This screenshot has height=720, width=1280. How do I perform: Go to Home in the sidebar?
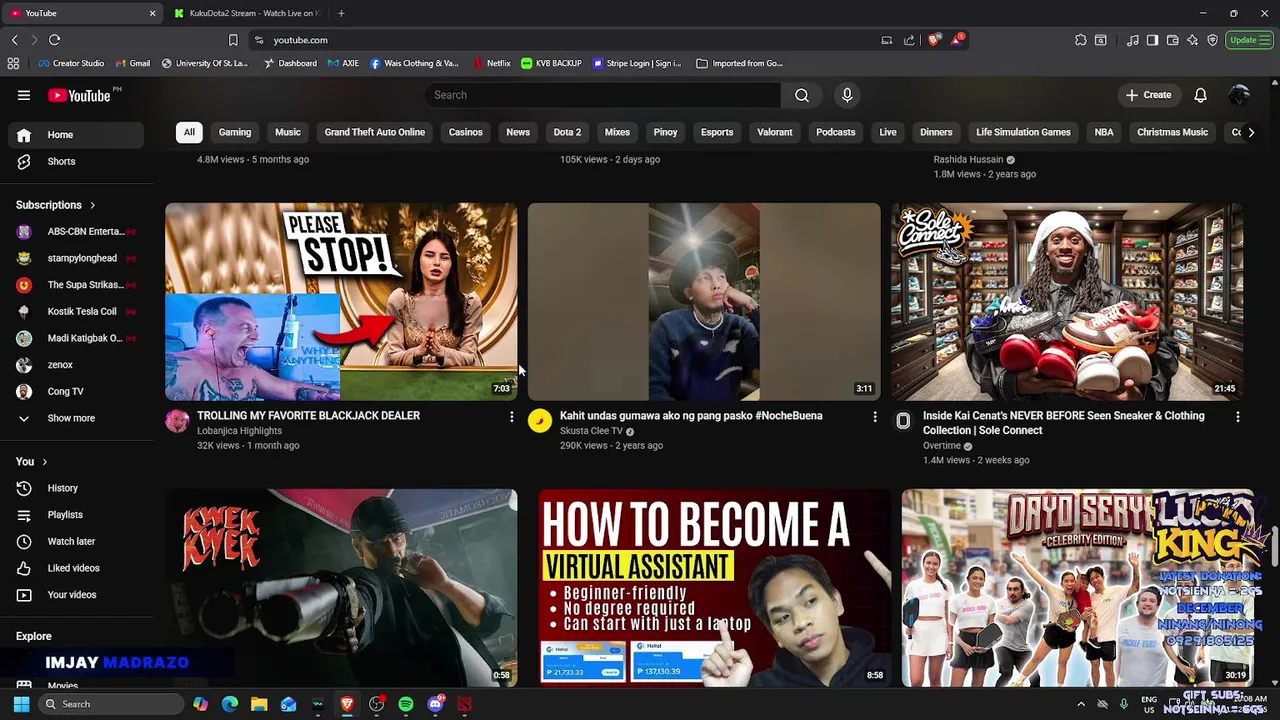[x=77, y=135]
